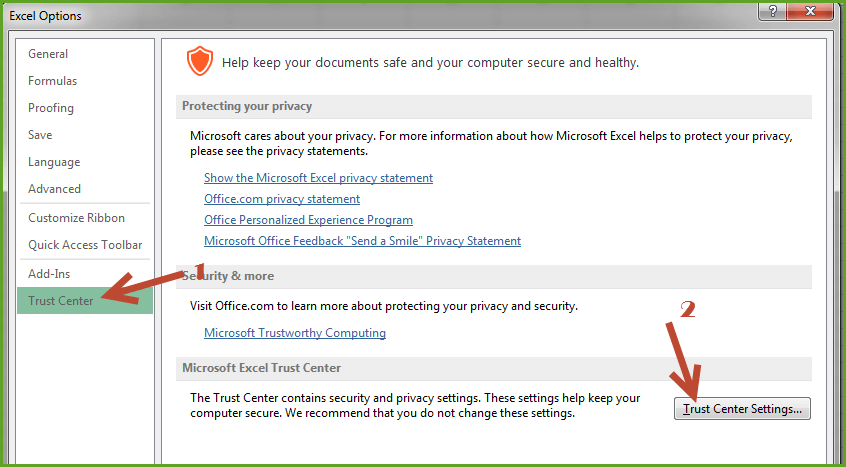Select Trust Center in the sidebar
Viewport: 846px width, 467px height.
click(61, 301)
